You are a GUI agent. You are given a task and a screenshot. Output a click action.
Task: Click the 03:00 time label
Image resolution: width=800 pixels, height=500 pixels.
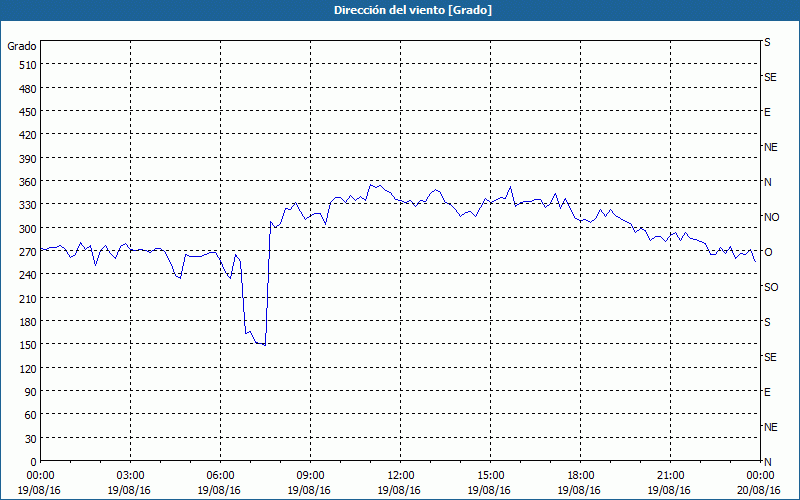130,476
